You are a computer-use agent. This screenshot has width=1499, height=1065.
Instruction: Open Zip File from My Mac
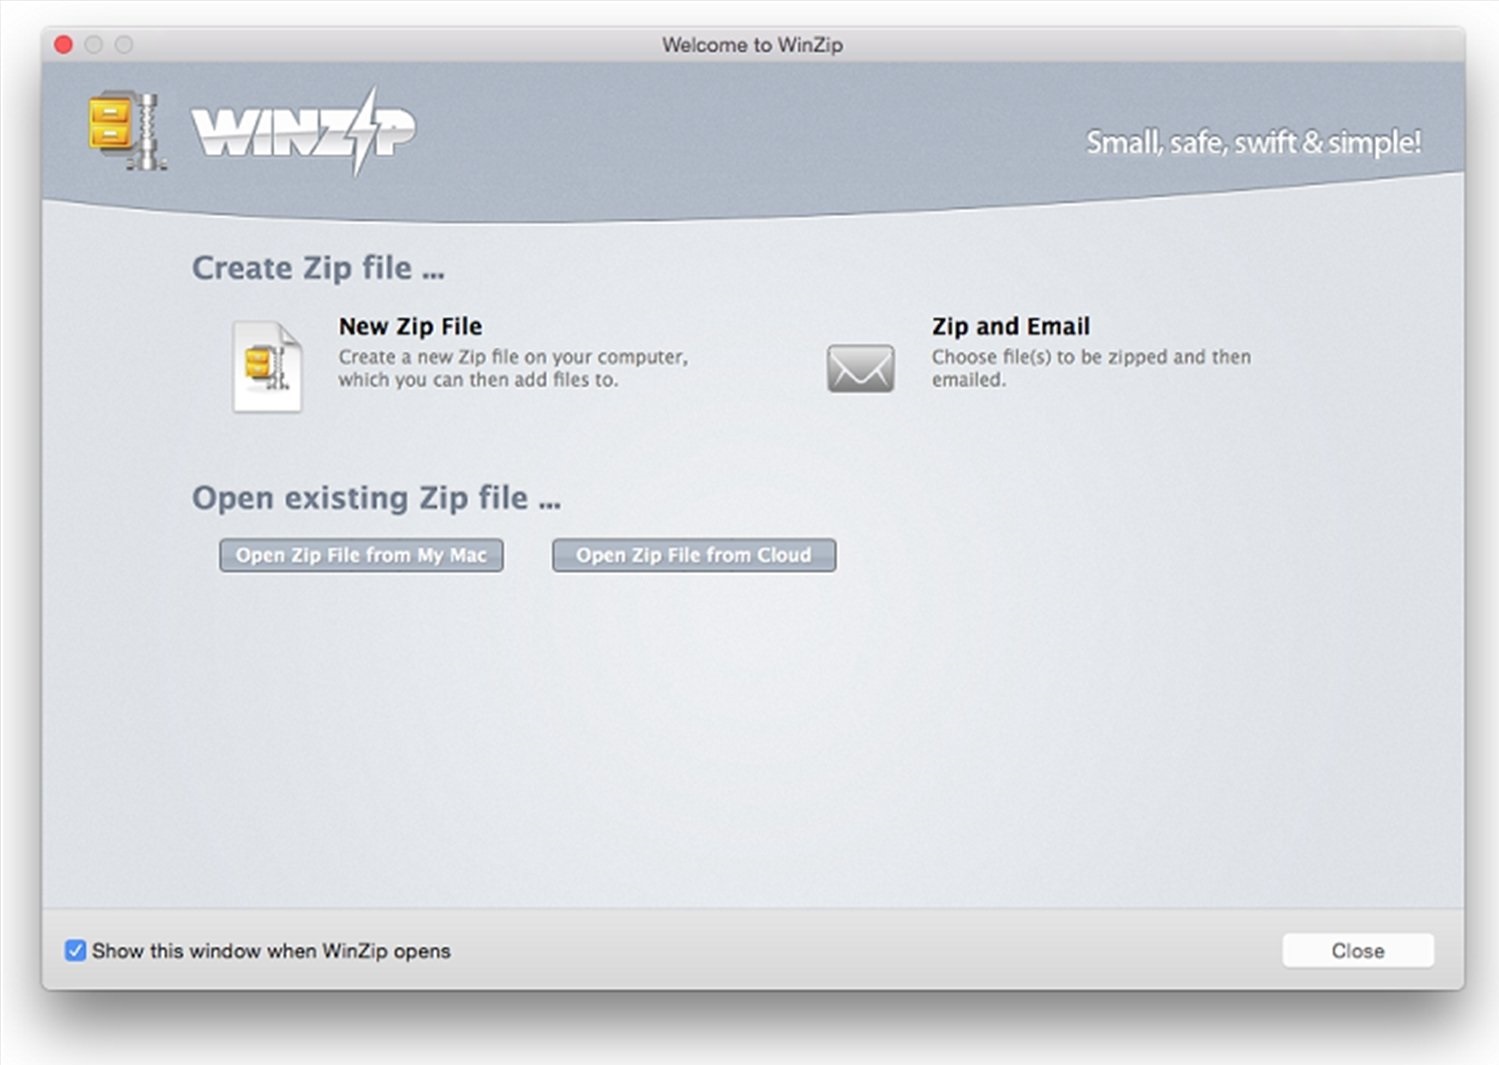click(361, 555)
